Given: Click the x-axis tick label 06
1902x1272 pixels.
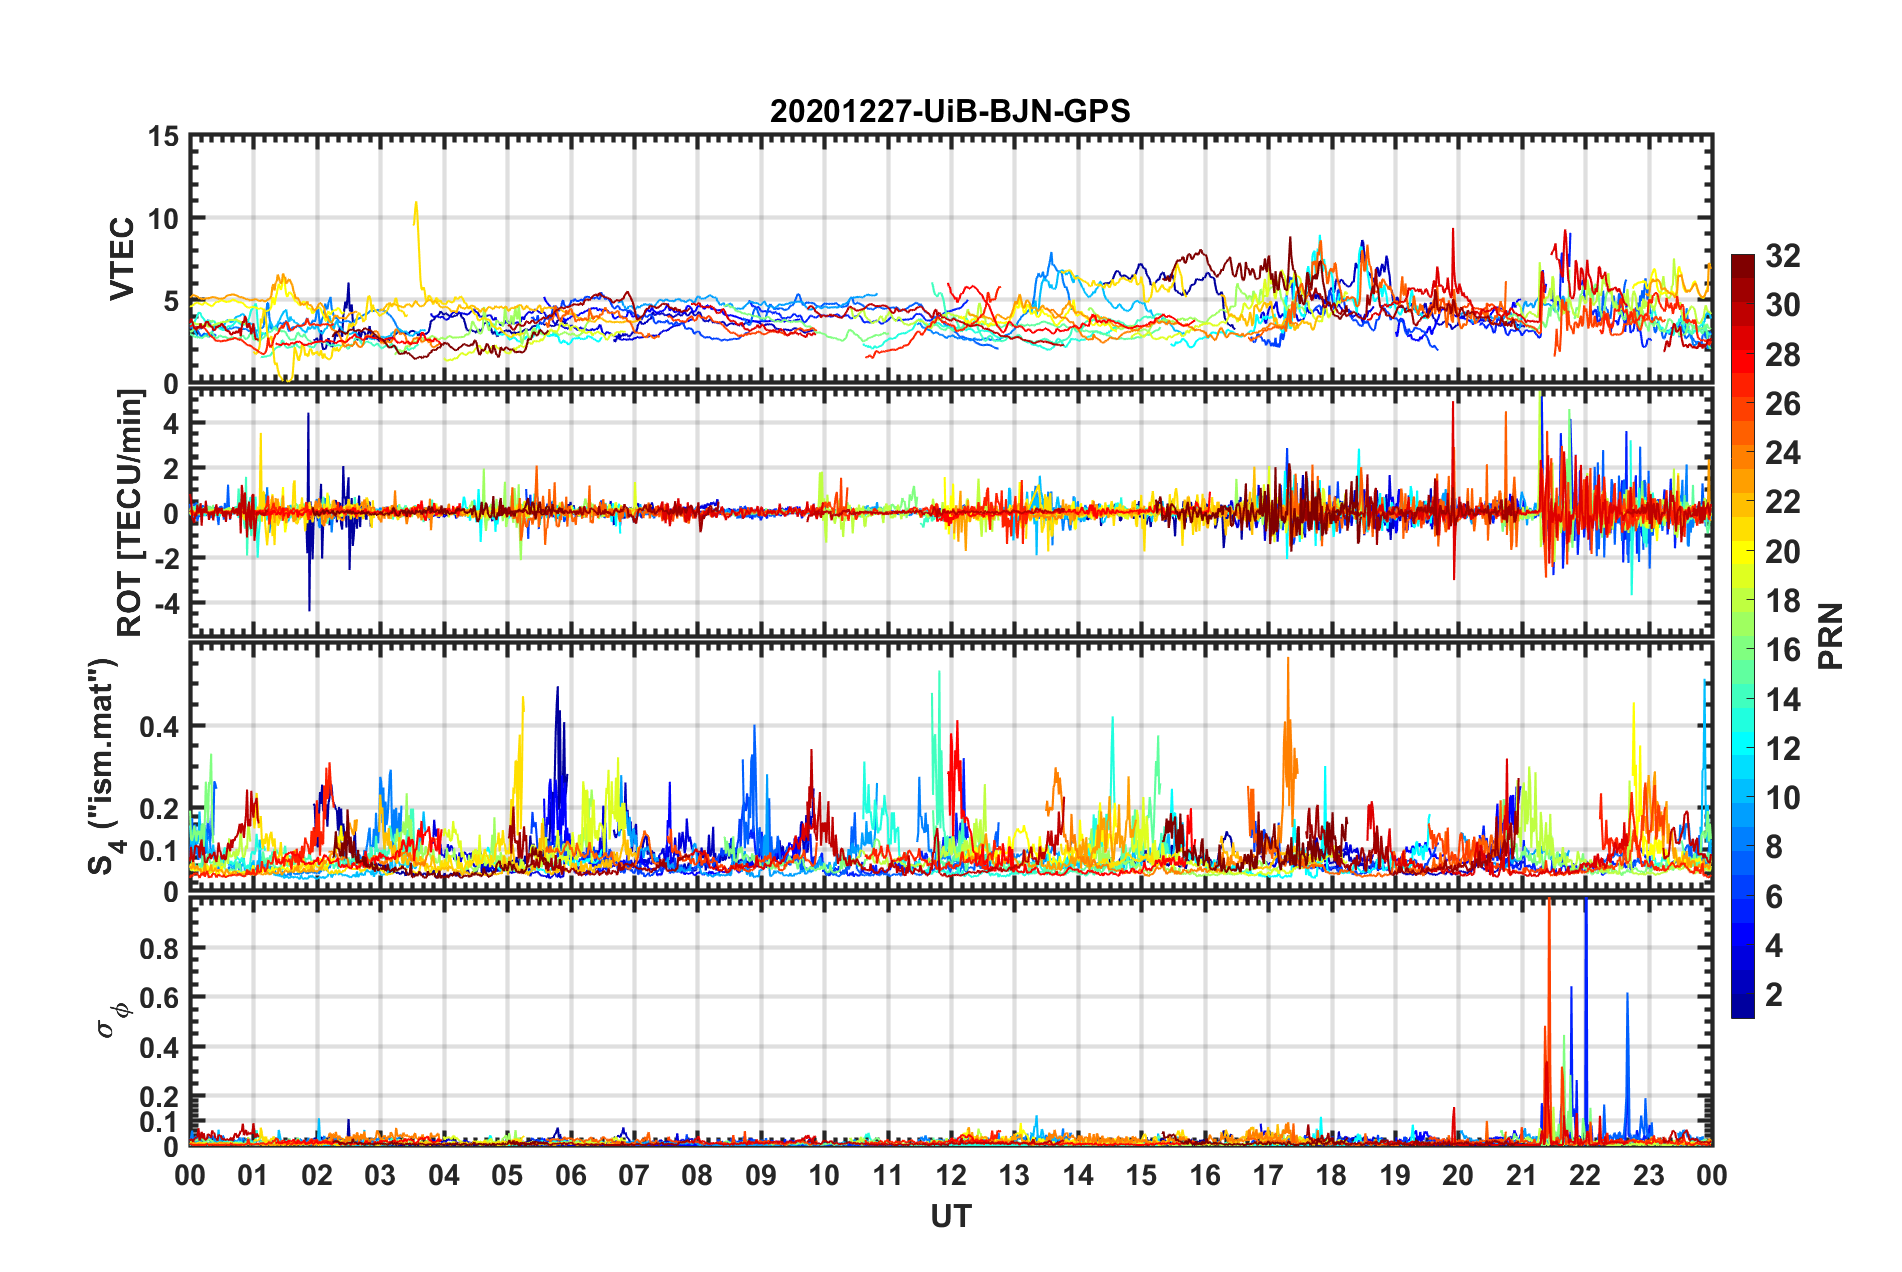Looking at the screenshot, I should click(x=571, y=1175).
